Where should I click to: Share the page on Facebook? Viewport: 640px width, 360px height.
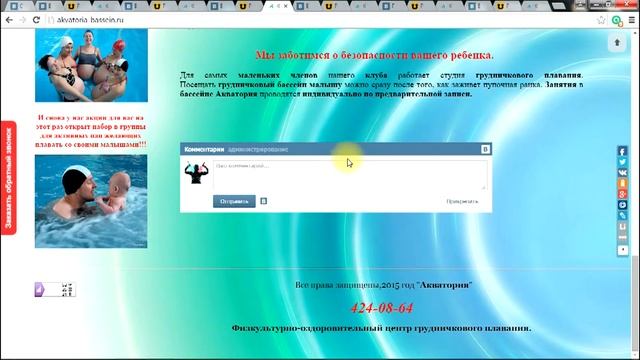(x=622, y=151)
